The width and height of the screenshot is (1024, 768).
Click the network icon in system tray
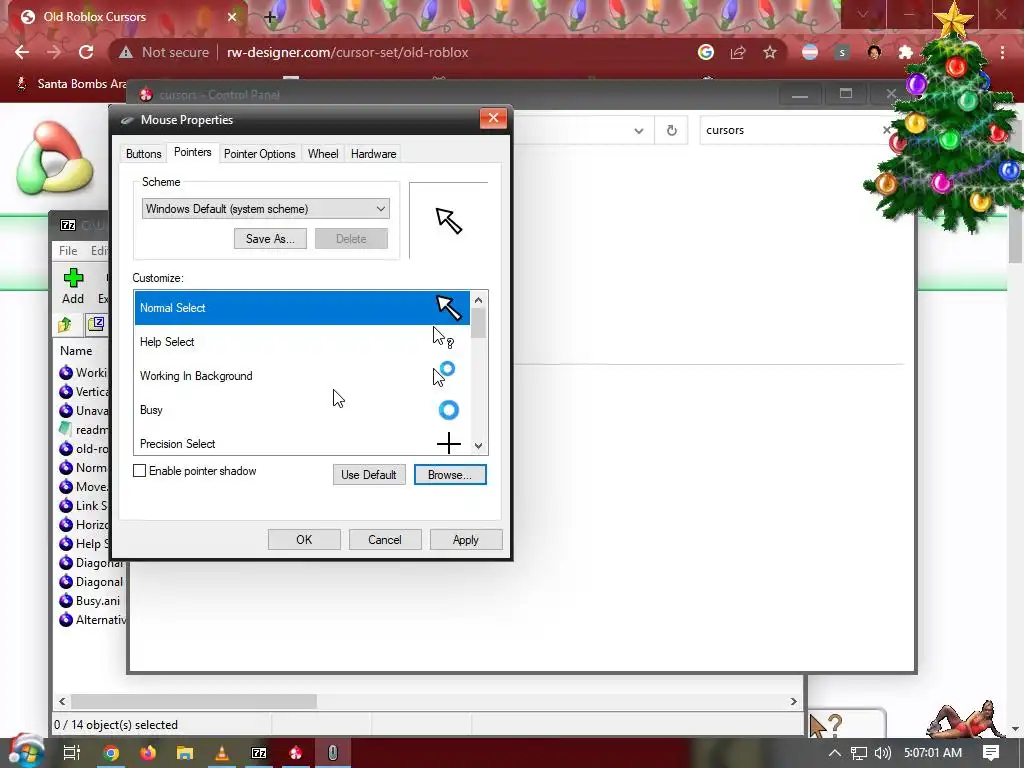point(859,753)
